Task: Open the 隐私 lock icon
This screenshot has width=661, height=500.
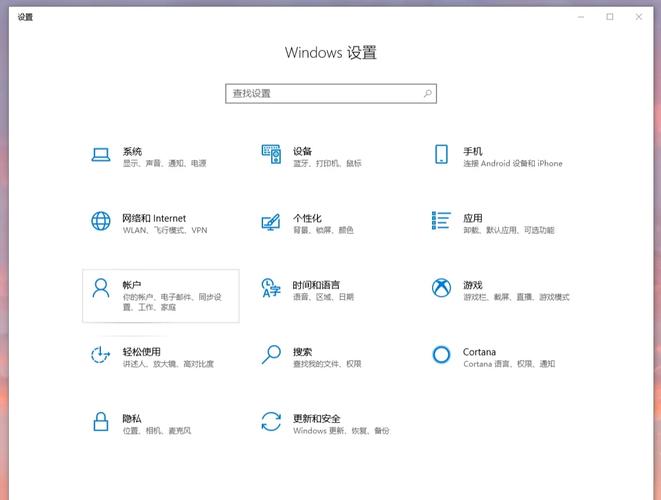Action: pos(101,422)
